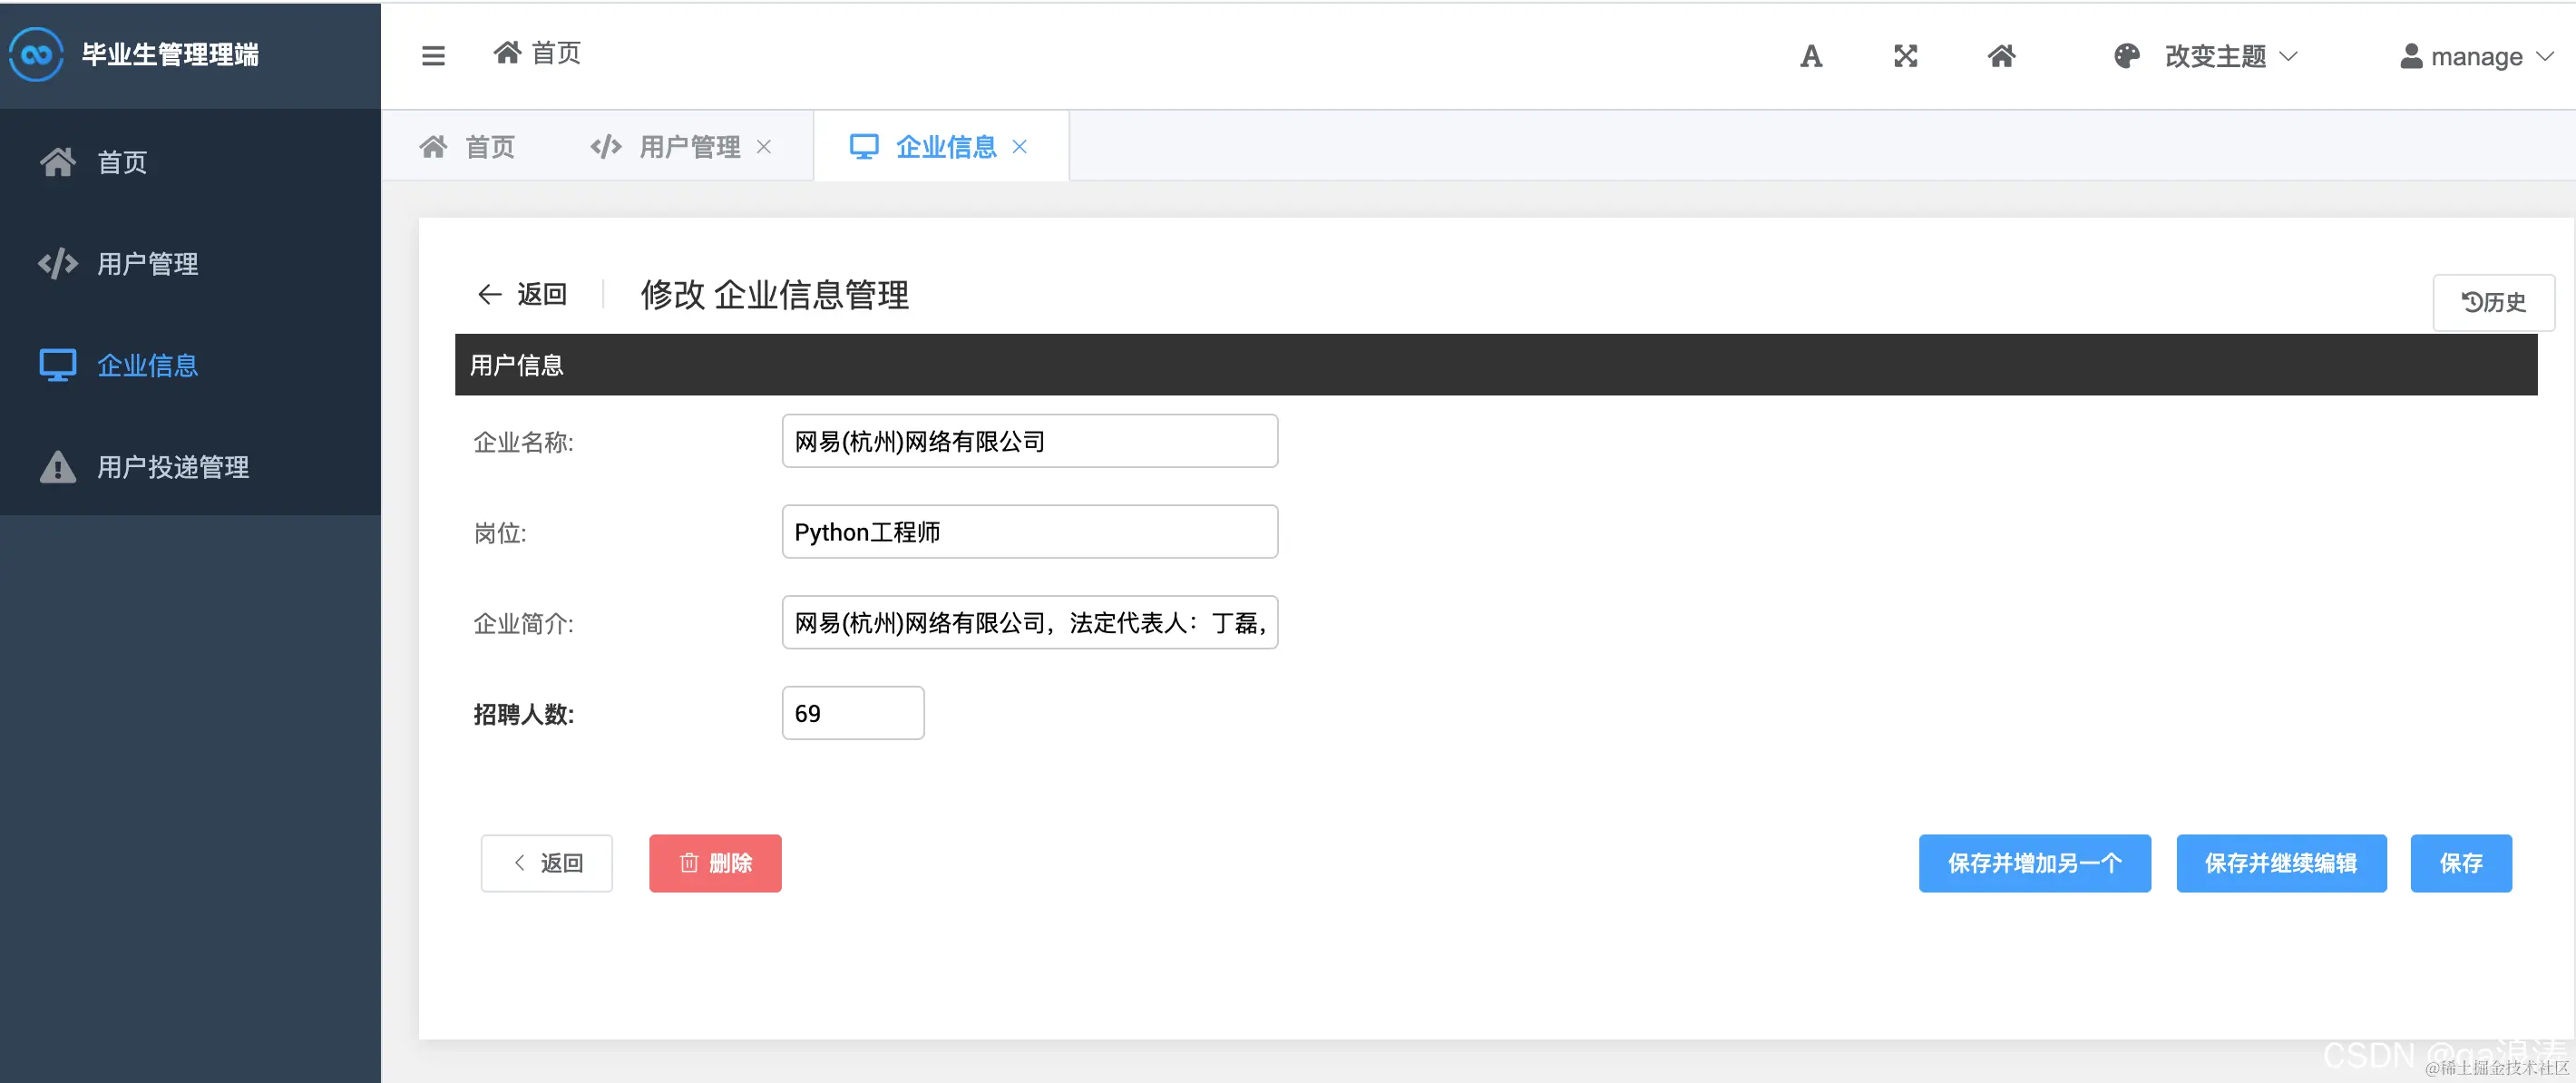Image resolution: width=2576 pixels, height=1083 pixels.
Task: Open the theme palette icon
Action: tap(2126, 56)
